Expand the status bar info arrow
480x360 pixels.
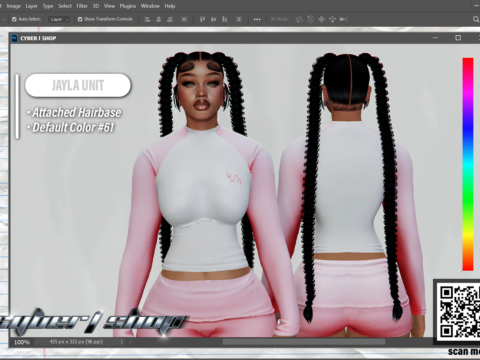(x=121, y=342)
